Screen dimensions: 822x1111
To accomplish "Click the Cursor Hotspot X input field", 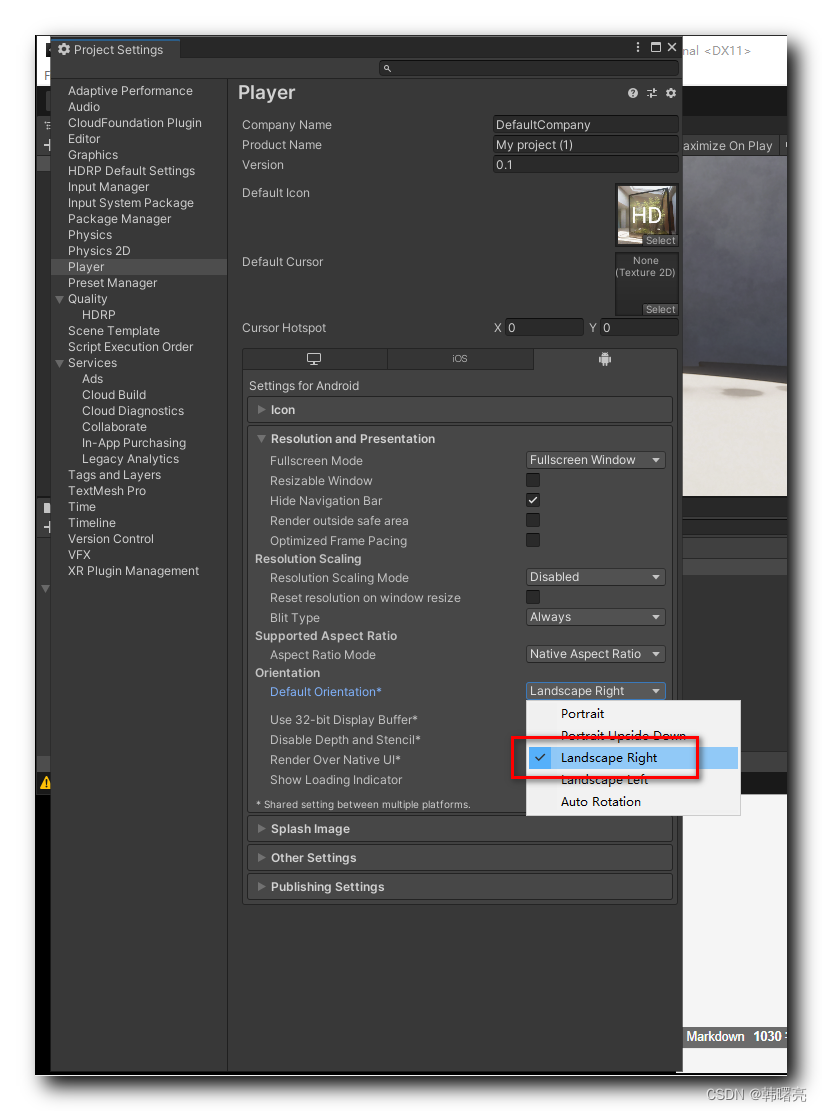I will 543,327.
